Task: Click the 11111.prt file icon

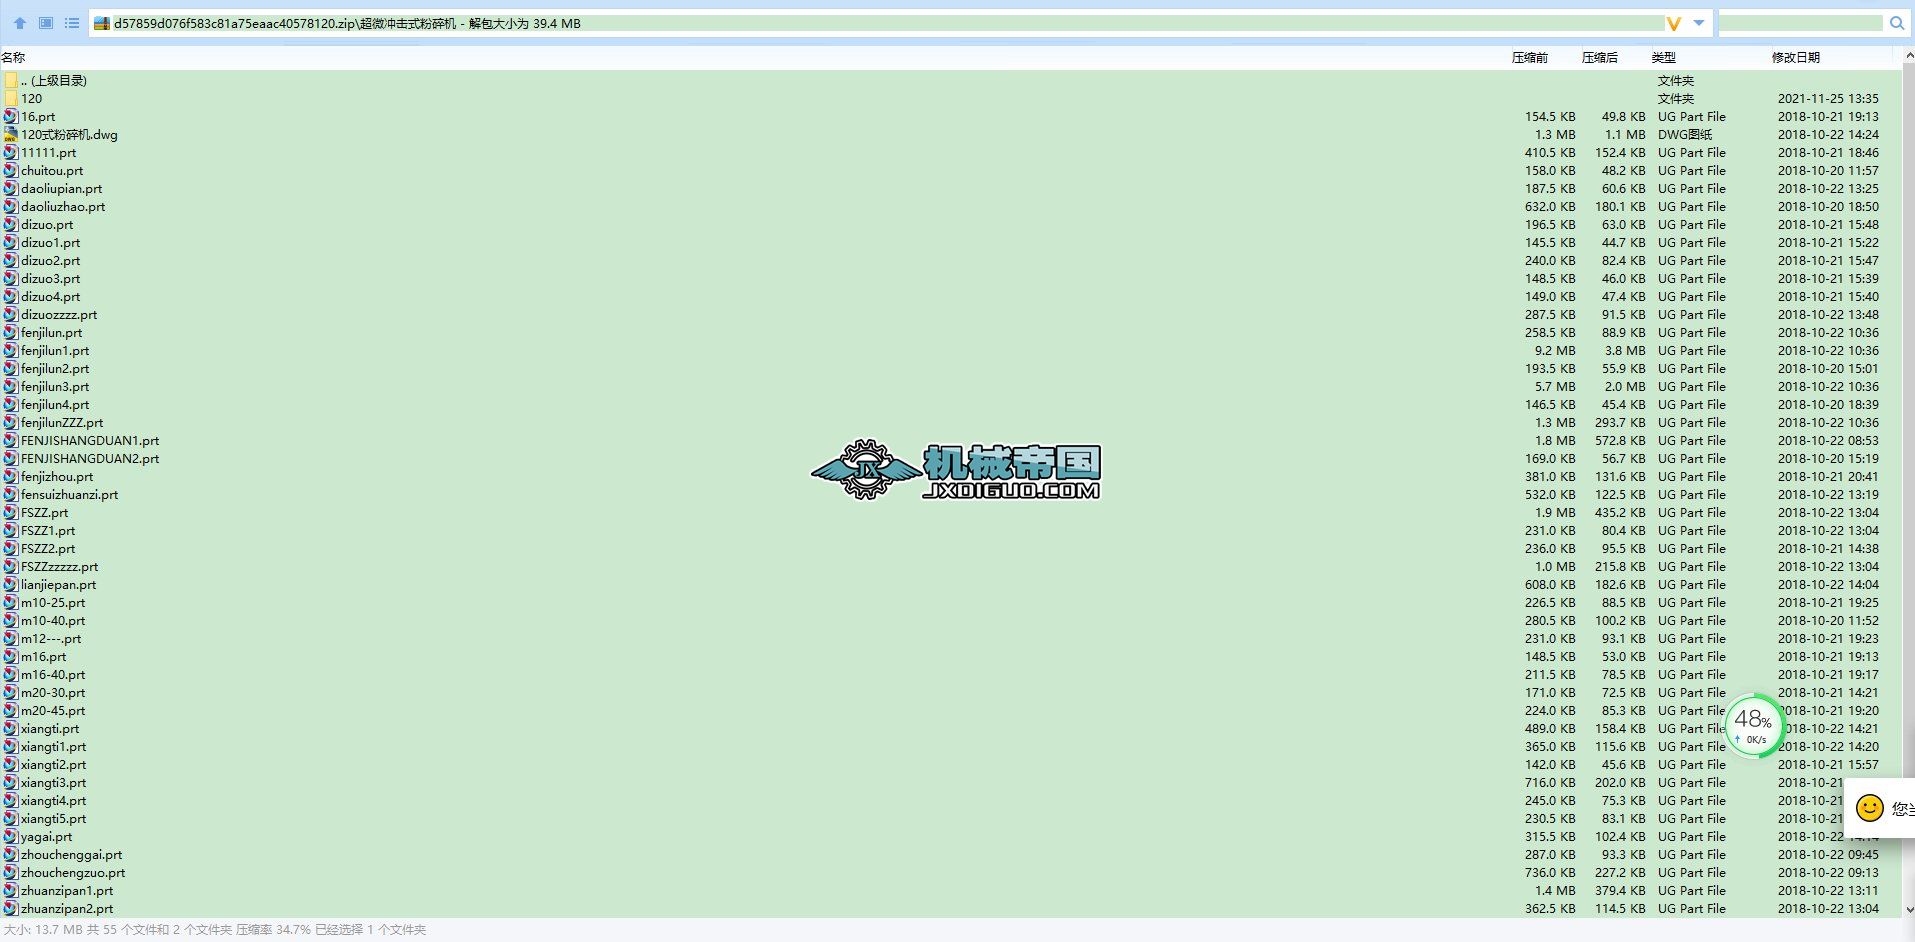Action: point(11,153)
